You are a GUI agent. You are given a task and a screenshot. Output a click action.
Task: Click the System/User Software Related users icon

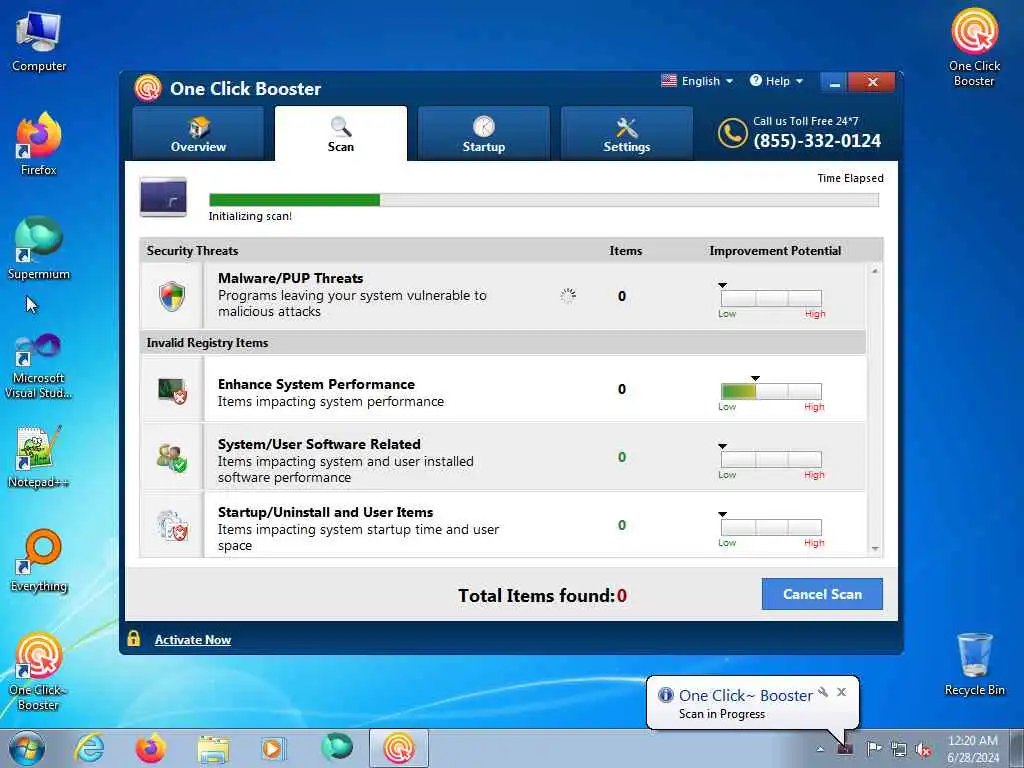pyautogui.click(x=172, y=458)
